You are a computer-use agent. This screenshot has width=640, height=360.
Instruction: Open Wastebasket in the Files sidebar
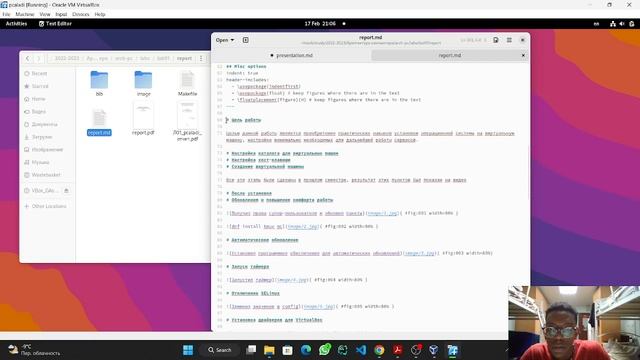click(x=46, y=175)
